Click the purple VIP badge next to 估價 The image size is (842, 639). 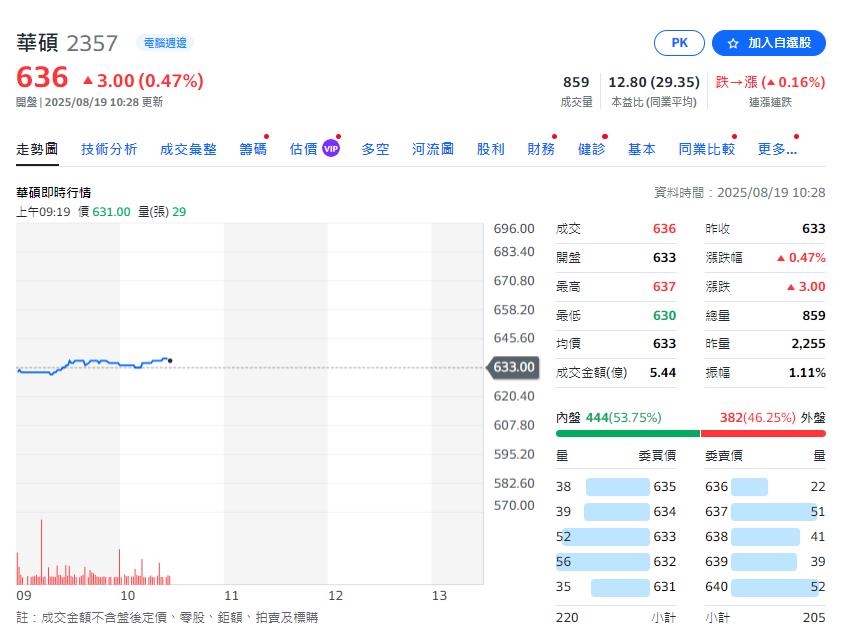(331, 149)
